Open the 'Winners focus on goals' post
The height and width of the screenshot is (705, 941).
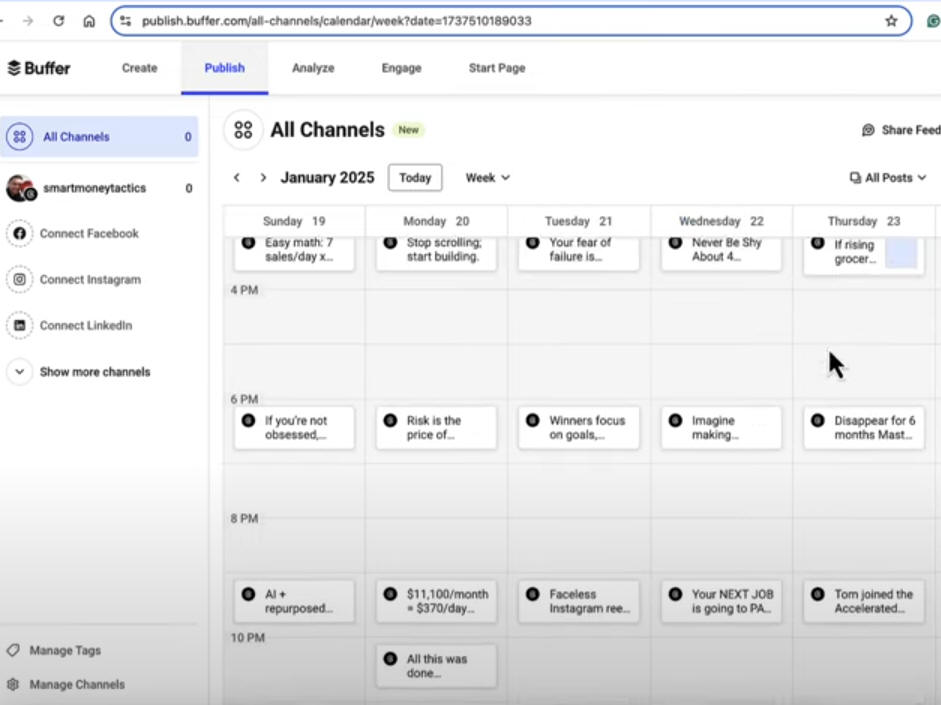(579, 428)
